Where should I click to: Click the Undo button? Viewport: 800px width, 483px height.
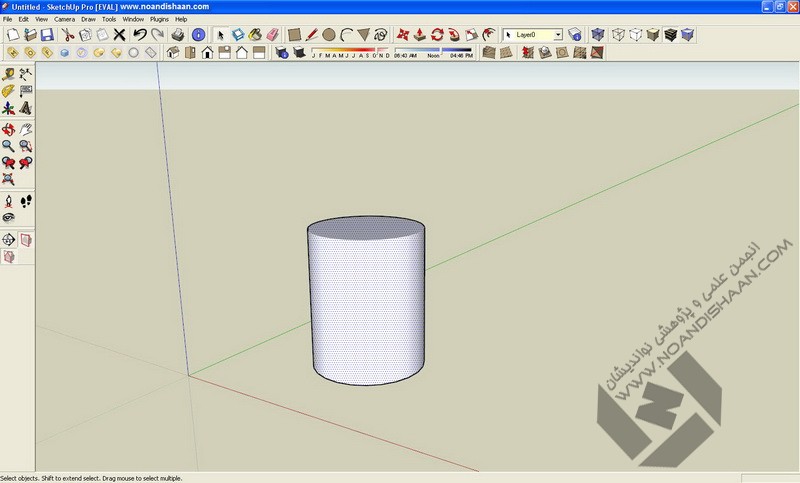[139, 34]
